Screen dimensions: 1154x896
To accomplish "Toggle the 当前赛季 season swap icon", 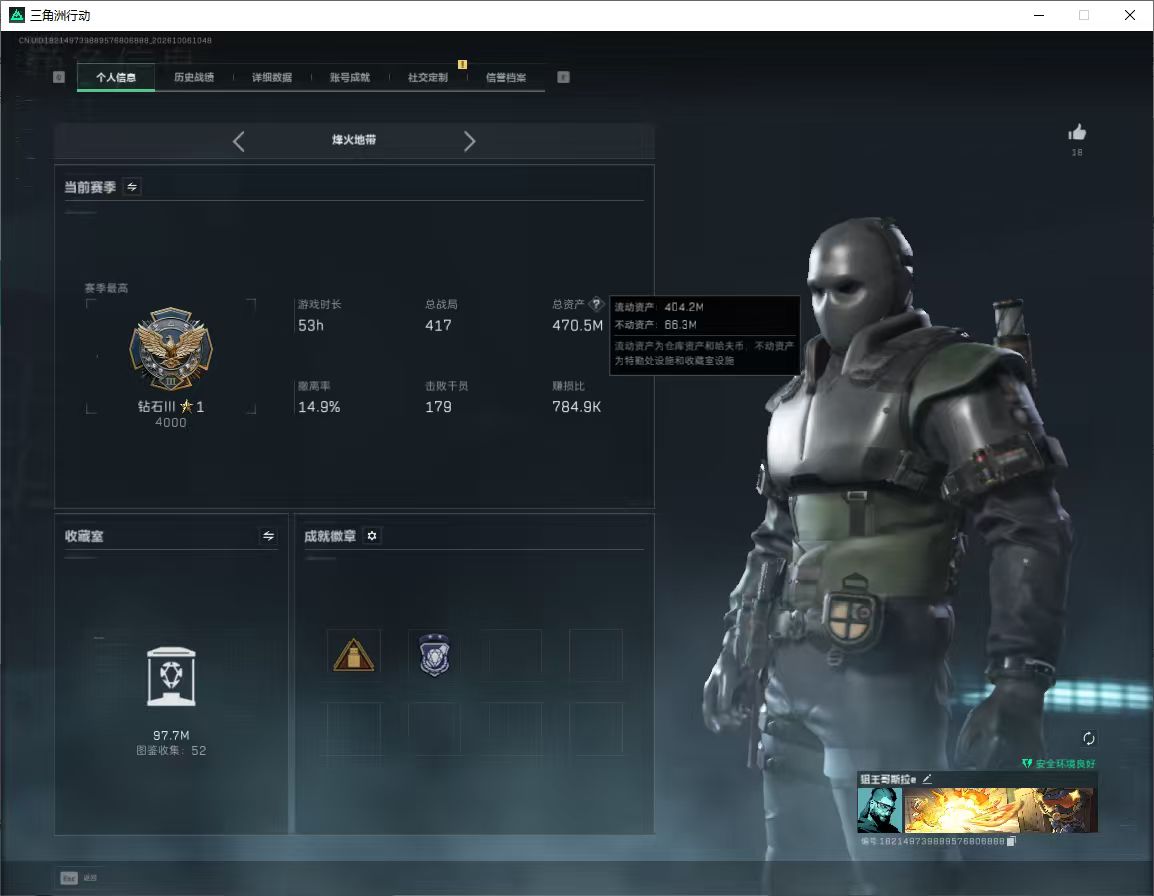I will click(132, 187).
